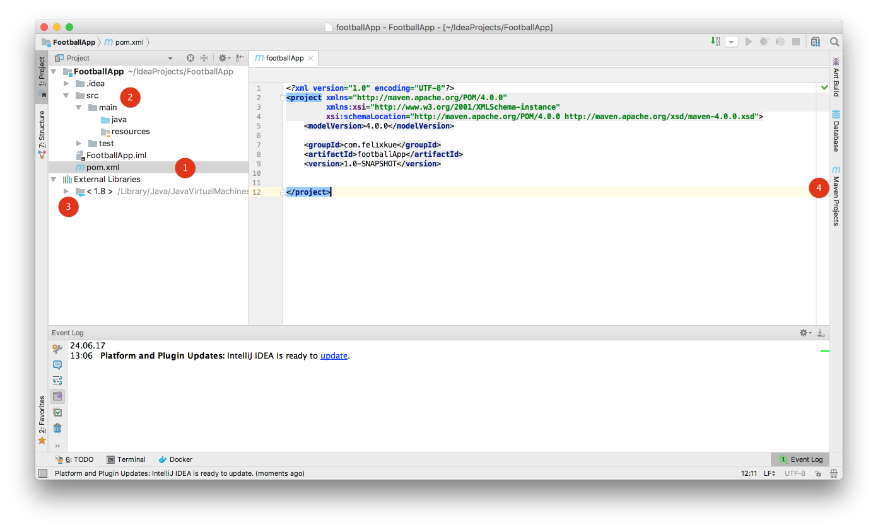Image resolution: width=878 pixels, height=530 pixels.
Task: Collapse the External Libraries node
Action: (x=54, y=179)
